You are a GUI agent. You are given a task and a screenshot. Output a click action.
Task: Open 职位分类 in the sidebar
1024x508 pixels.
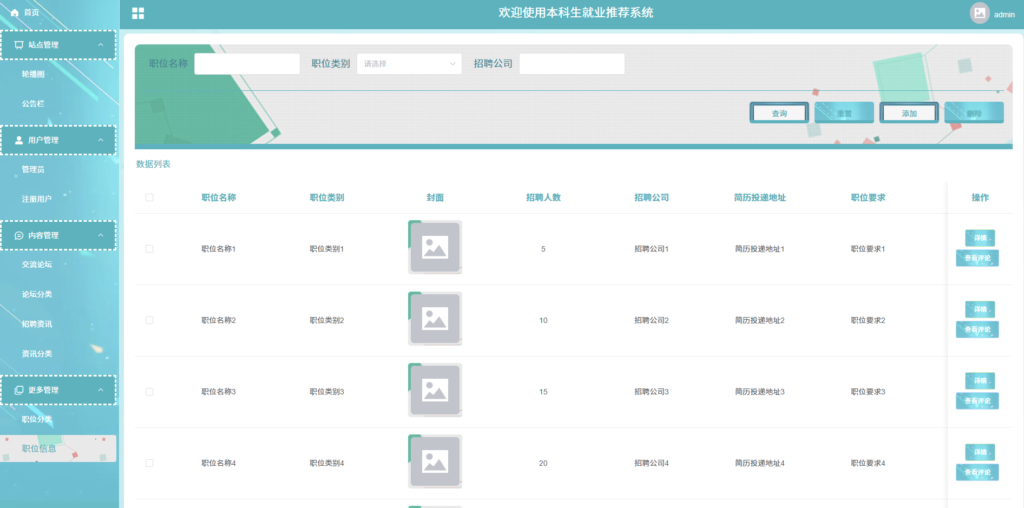[37, 419]
